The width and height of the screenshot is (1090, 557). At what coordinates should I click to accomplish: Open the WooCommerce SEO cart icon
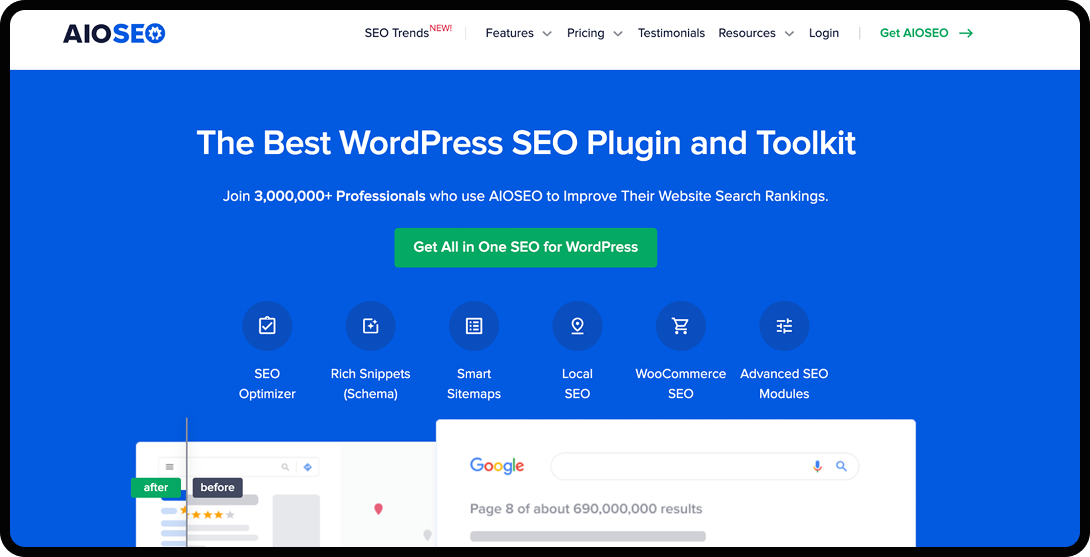tap(681, 325)
